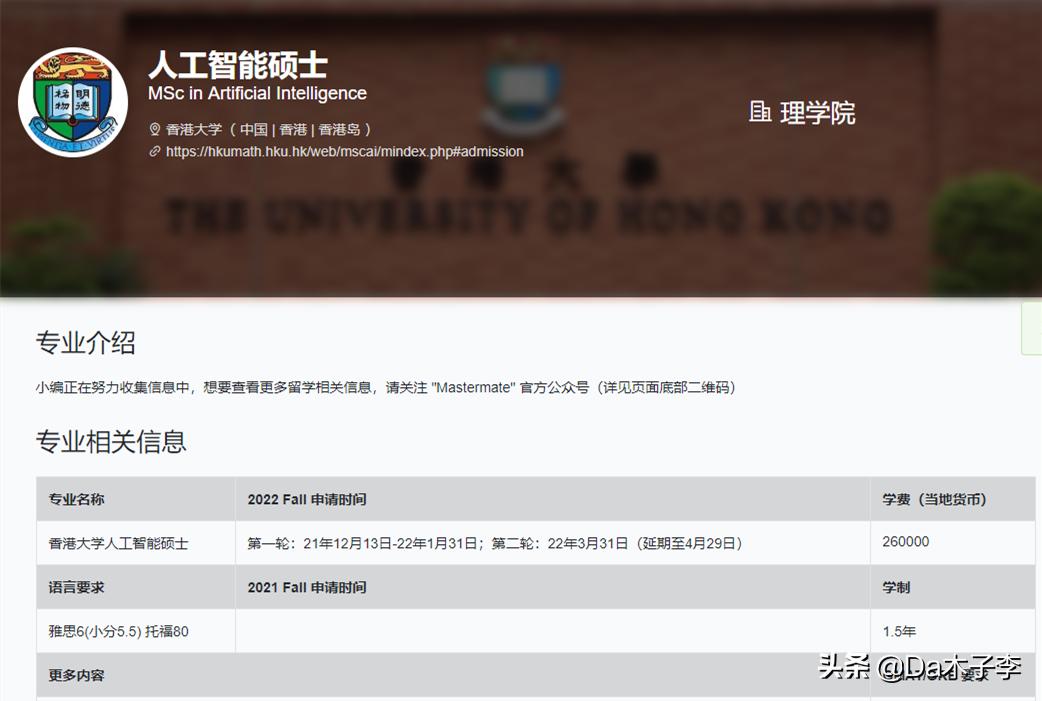The image size is (1042, 701).
Task: Click the MSc in Artificial Intelligence title
Action: [256, 94]
